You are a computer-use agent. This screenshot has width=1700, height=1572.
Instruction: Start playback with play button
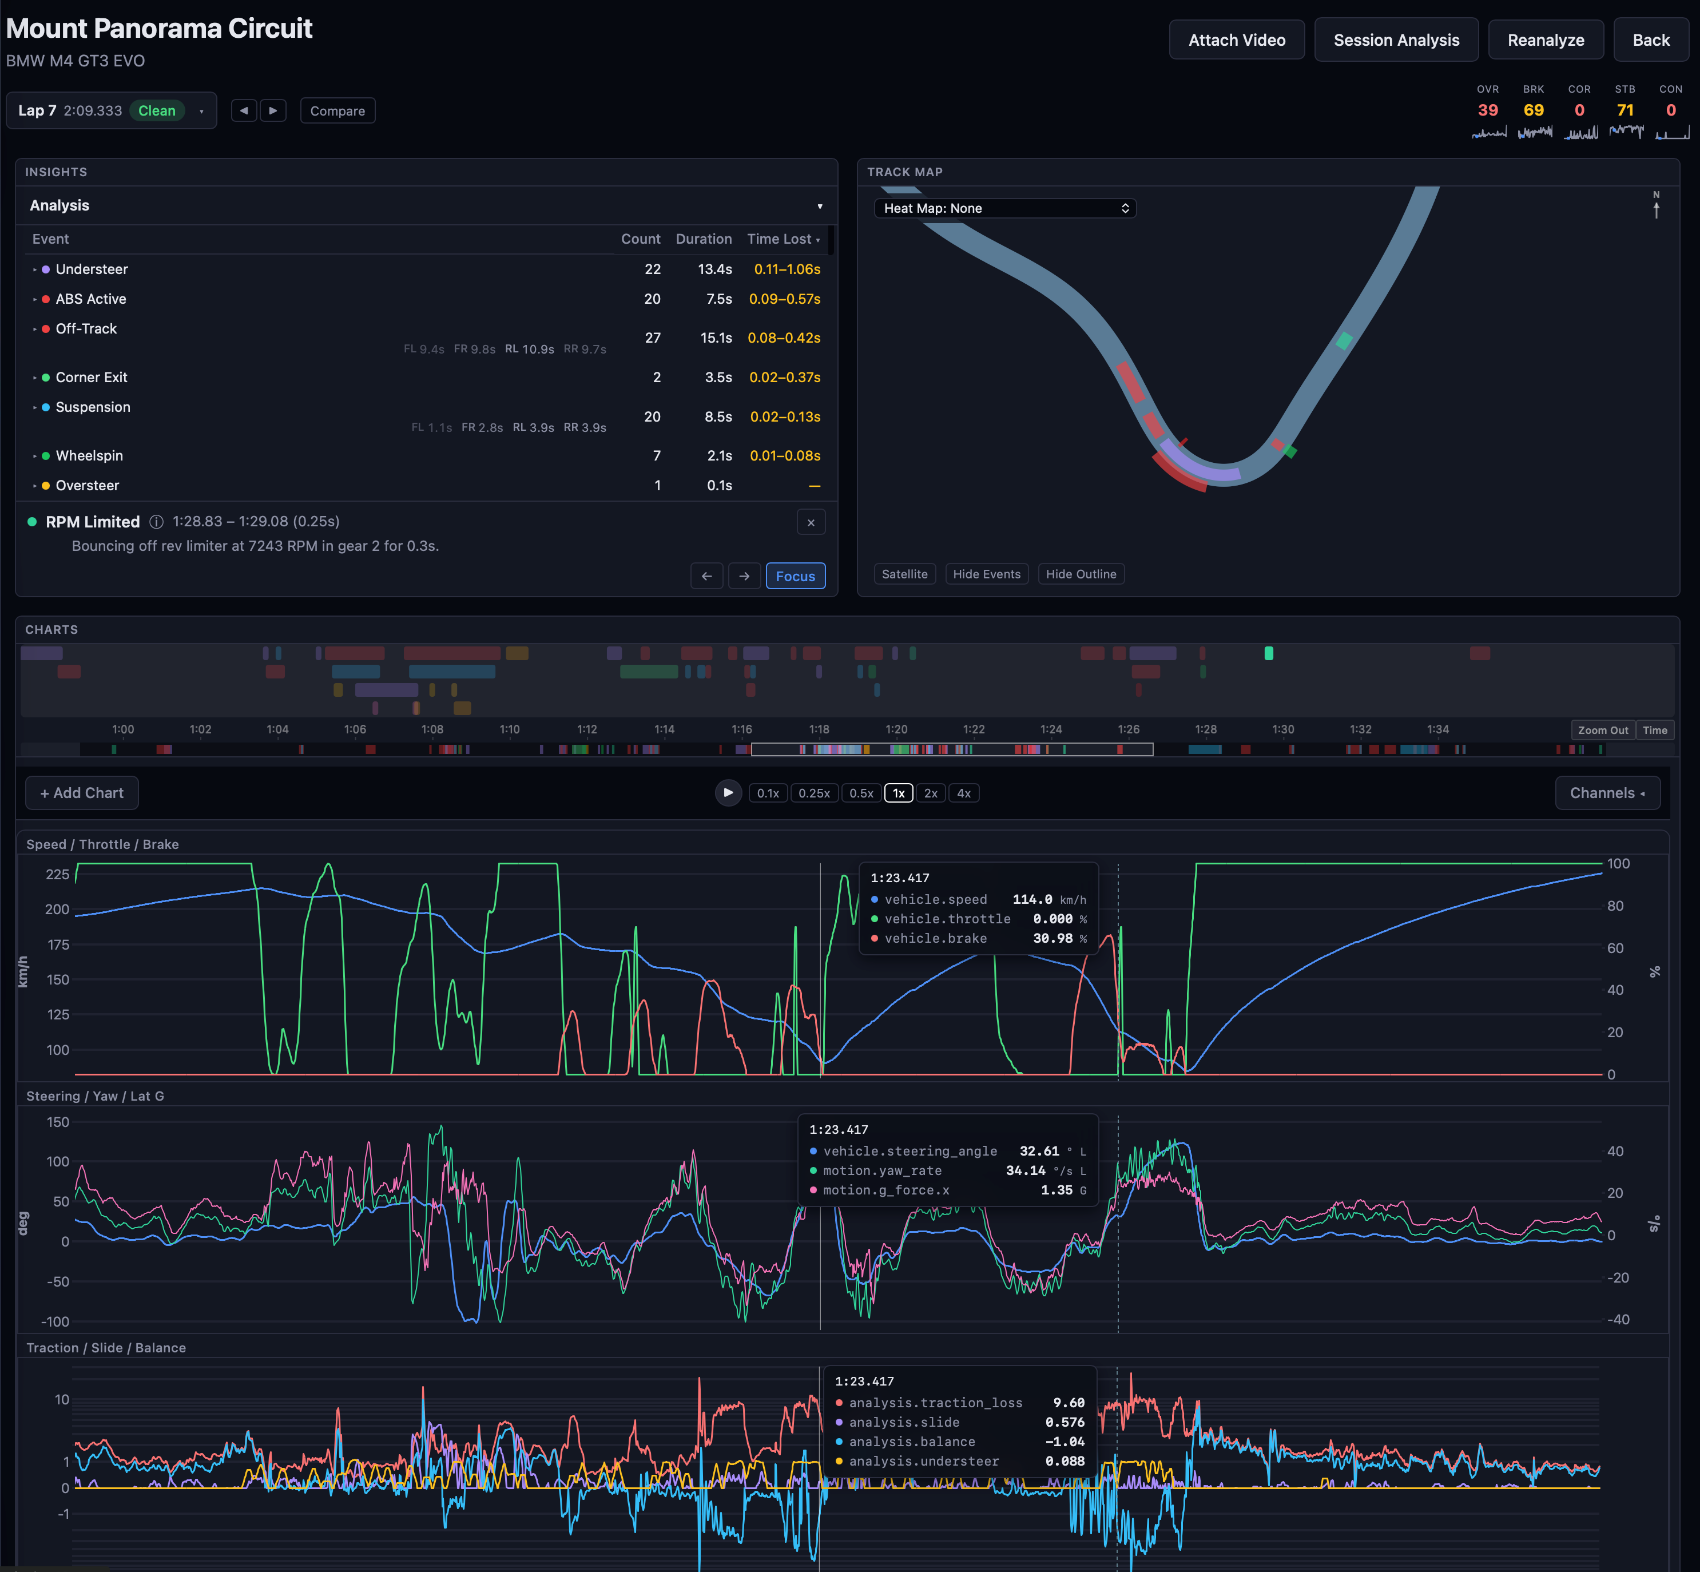tap(728, 793)
